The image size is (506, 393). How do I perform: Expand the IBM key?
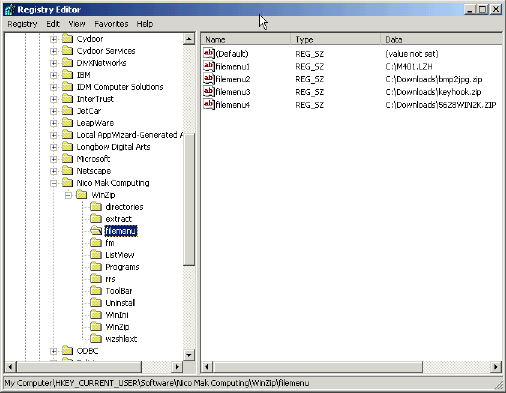(x=53, y=75)
